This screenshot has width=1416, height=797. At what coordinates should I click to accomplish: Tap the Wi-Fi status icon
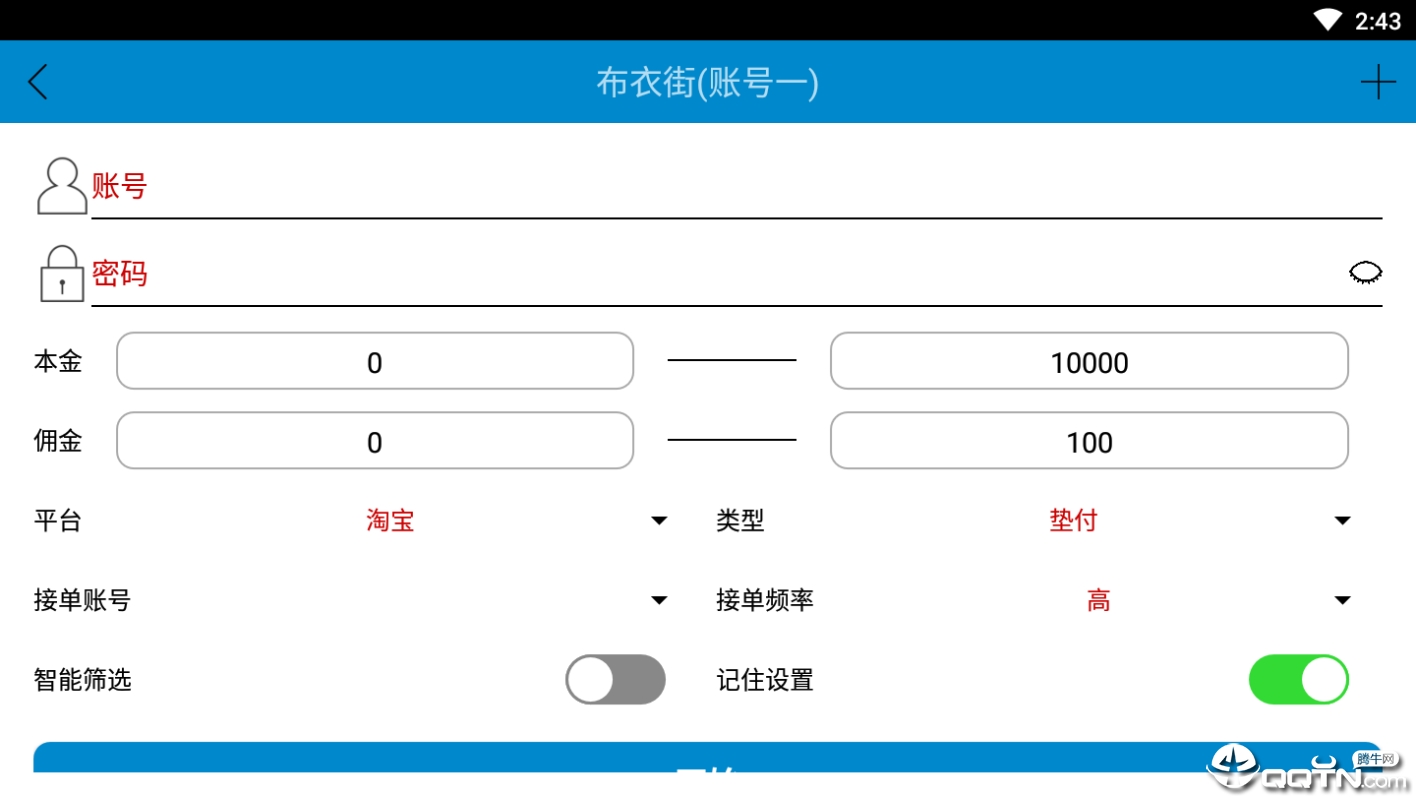click(x=1327, y=20)
